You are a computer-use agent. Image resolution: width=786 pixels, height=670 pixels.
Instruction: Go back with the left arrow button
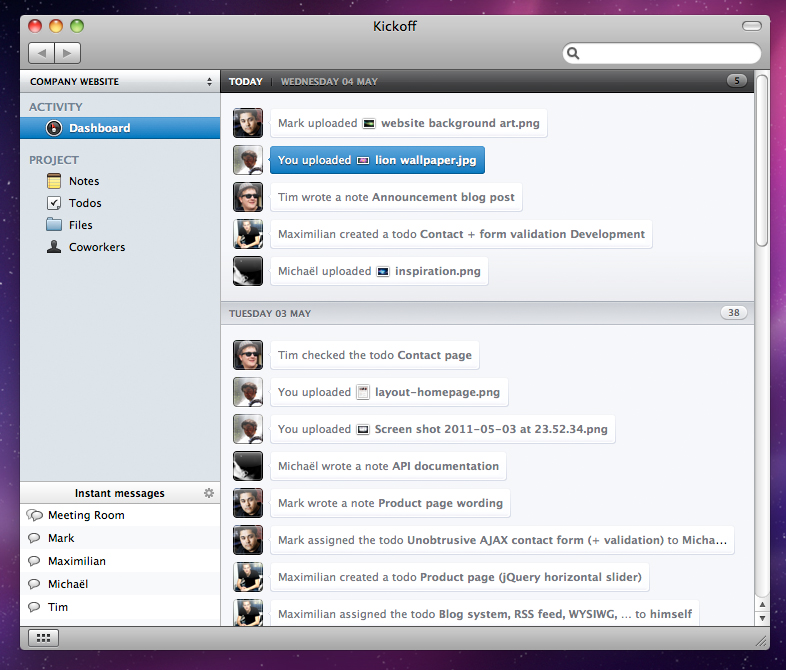tap(42, 53)
